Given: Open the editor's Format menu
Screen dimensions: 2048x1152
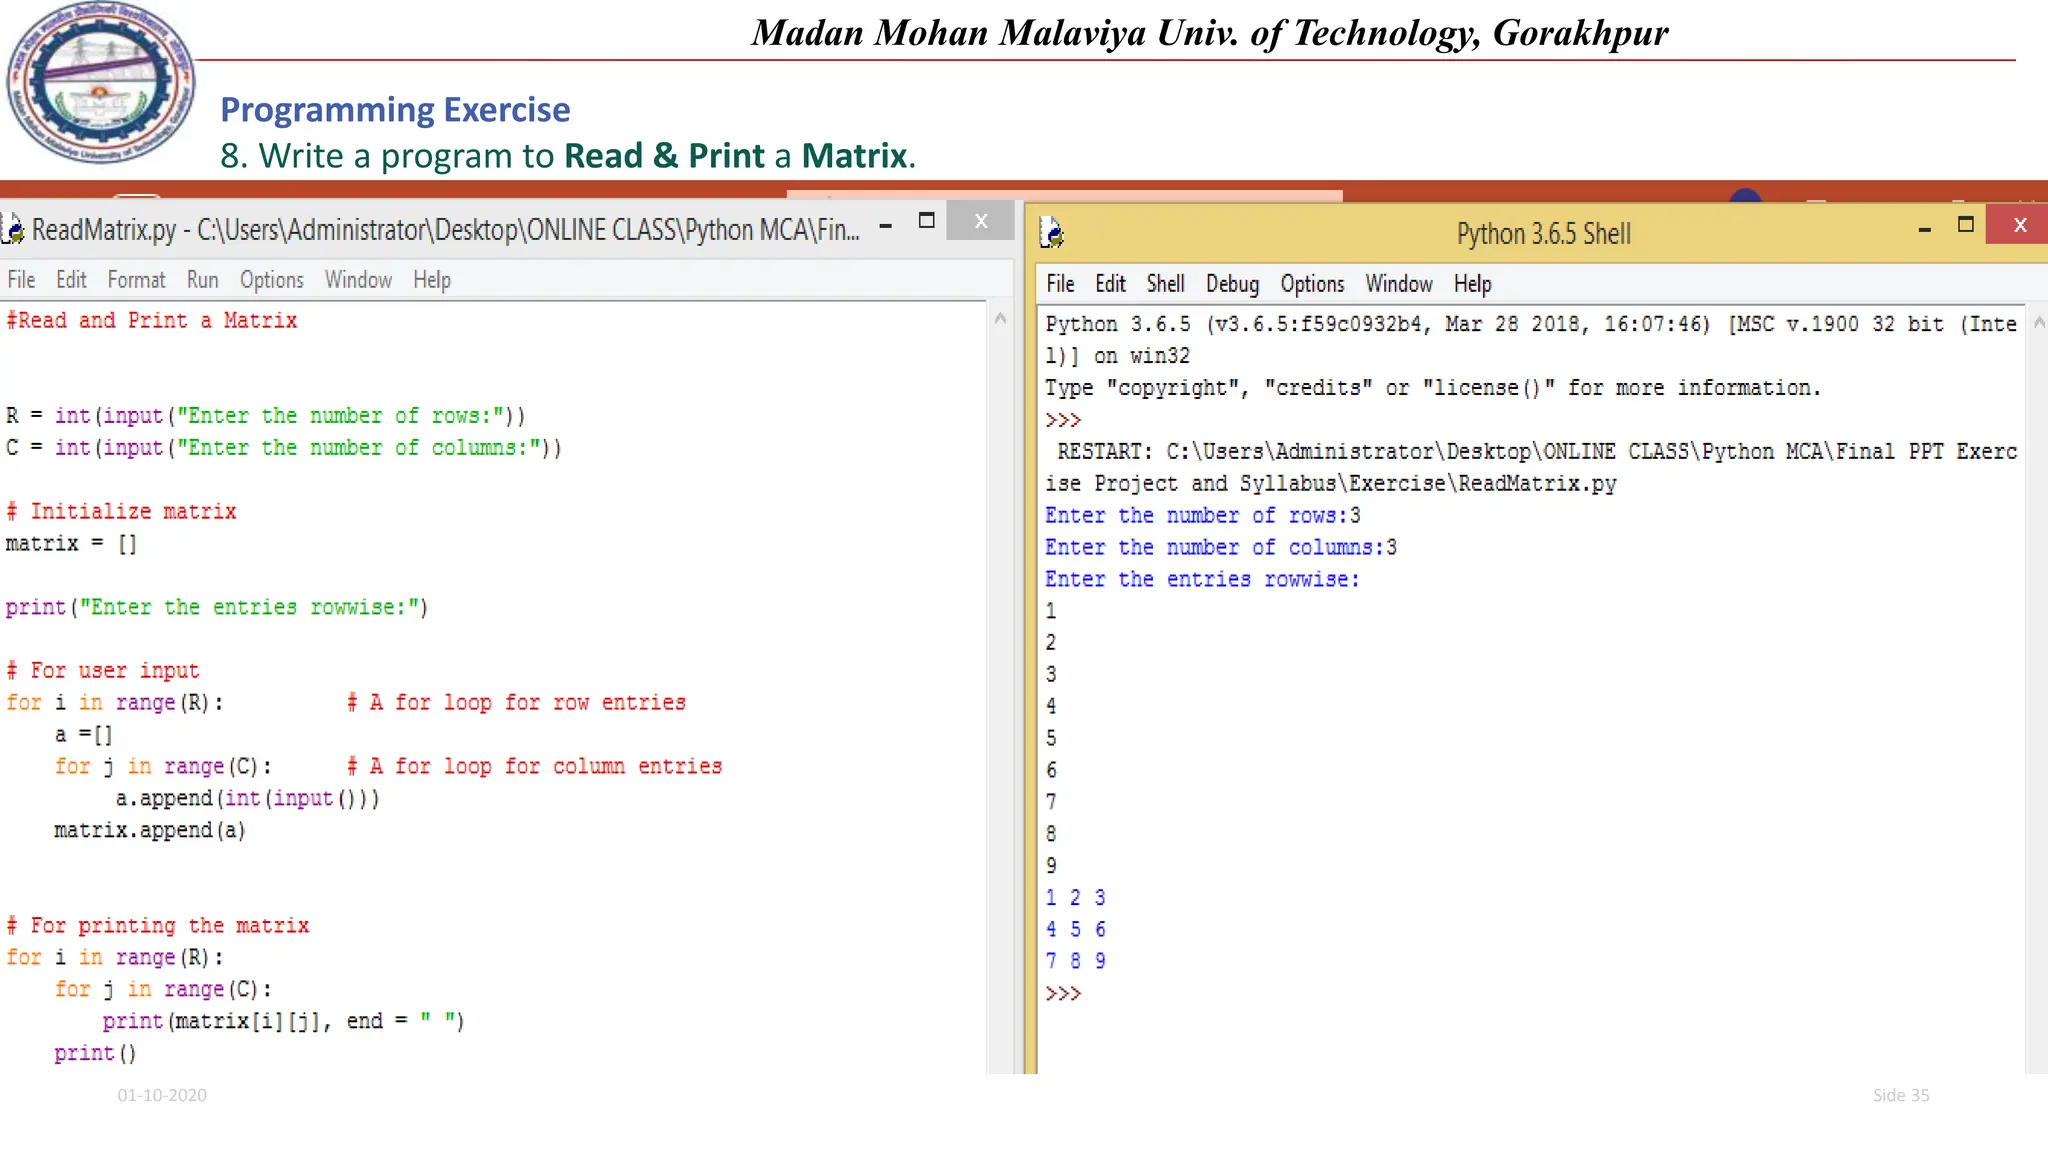Looking at the screenshot, I should [136, 280].
